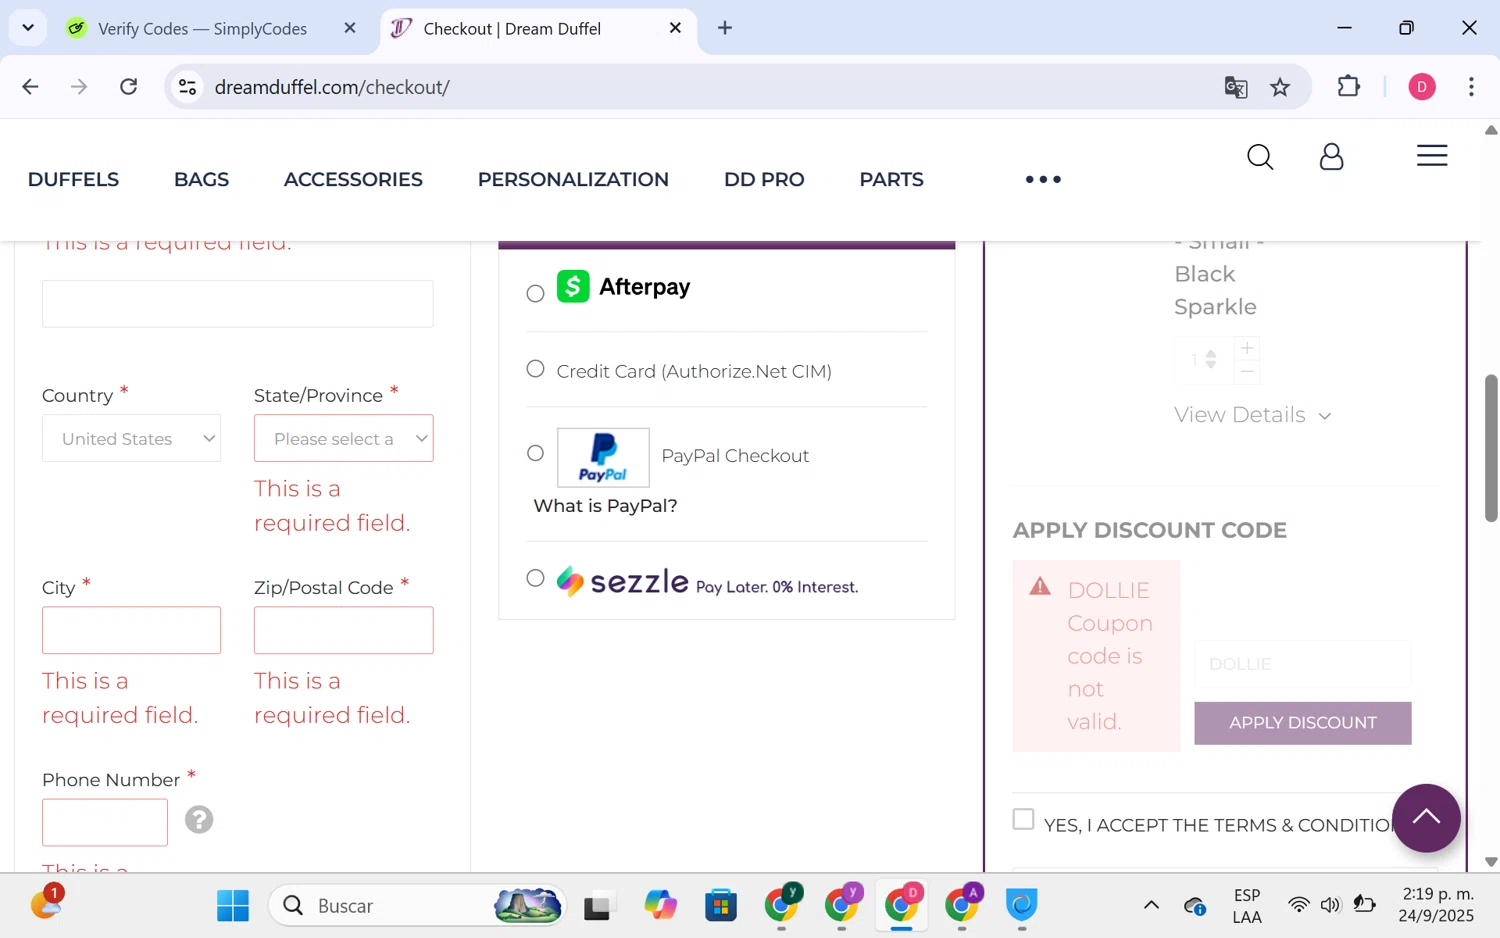Open the hamburger menu icon
The image size is (1500, 938).
click(x=1432, y=156)
